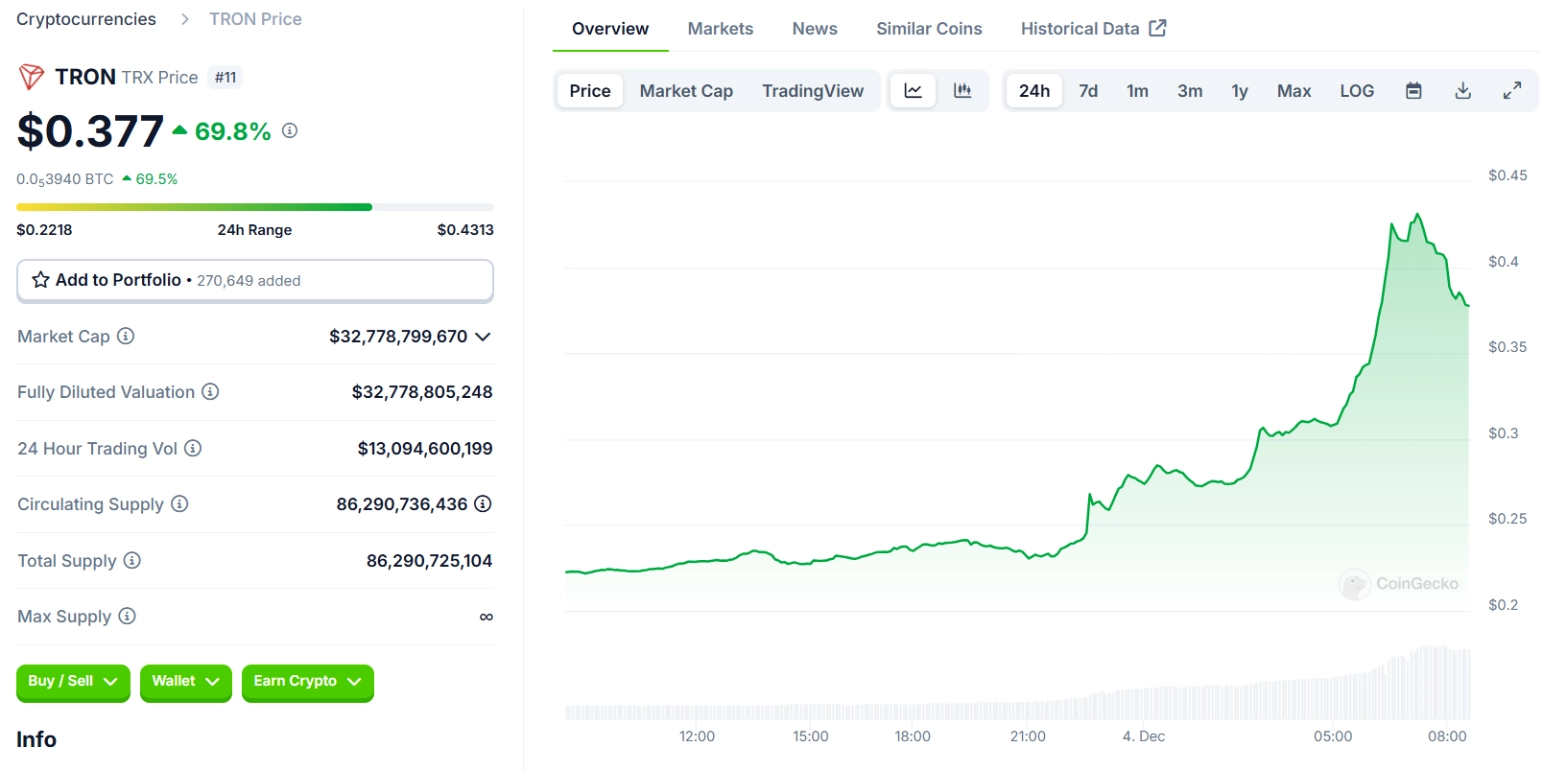
Task: Click the Info section heading
Action: [x=37, y=740]
